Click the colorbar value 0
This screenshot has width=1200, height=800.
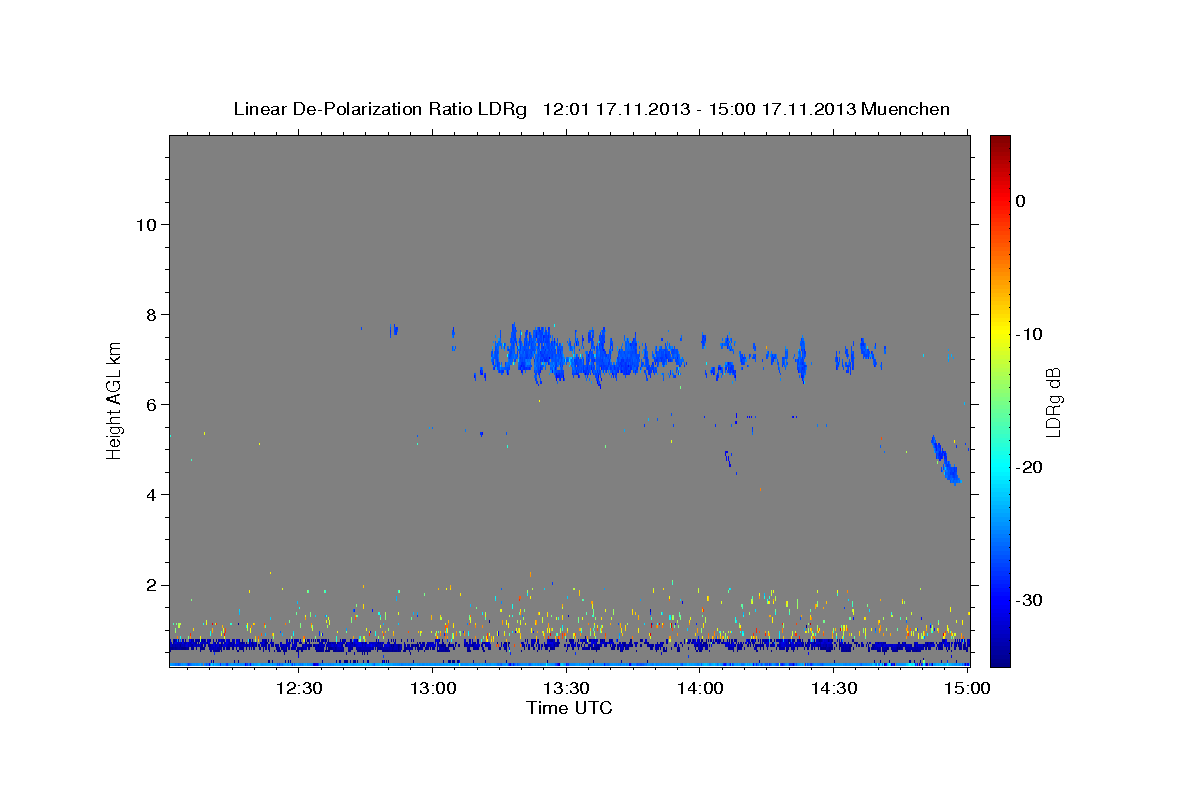pyautogui.click(x=1021, y=201)
